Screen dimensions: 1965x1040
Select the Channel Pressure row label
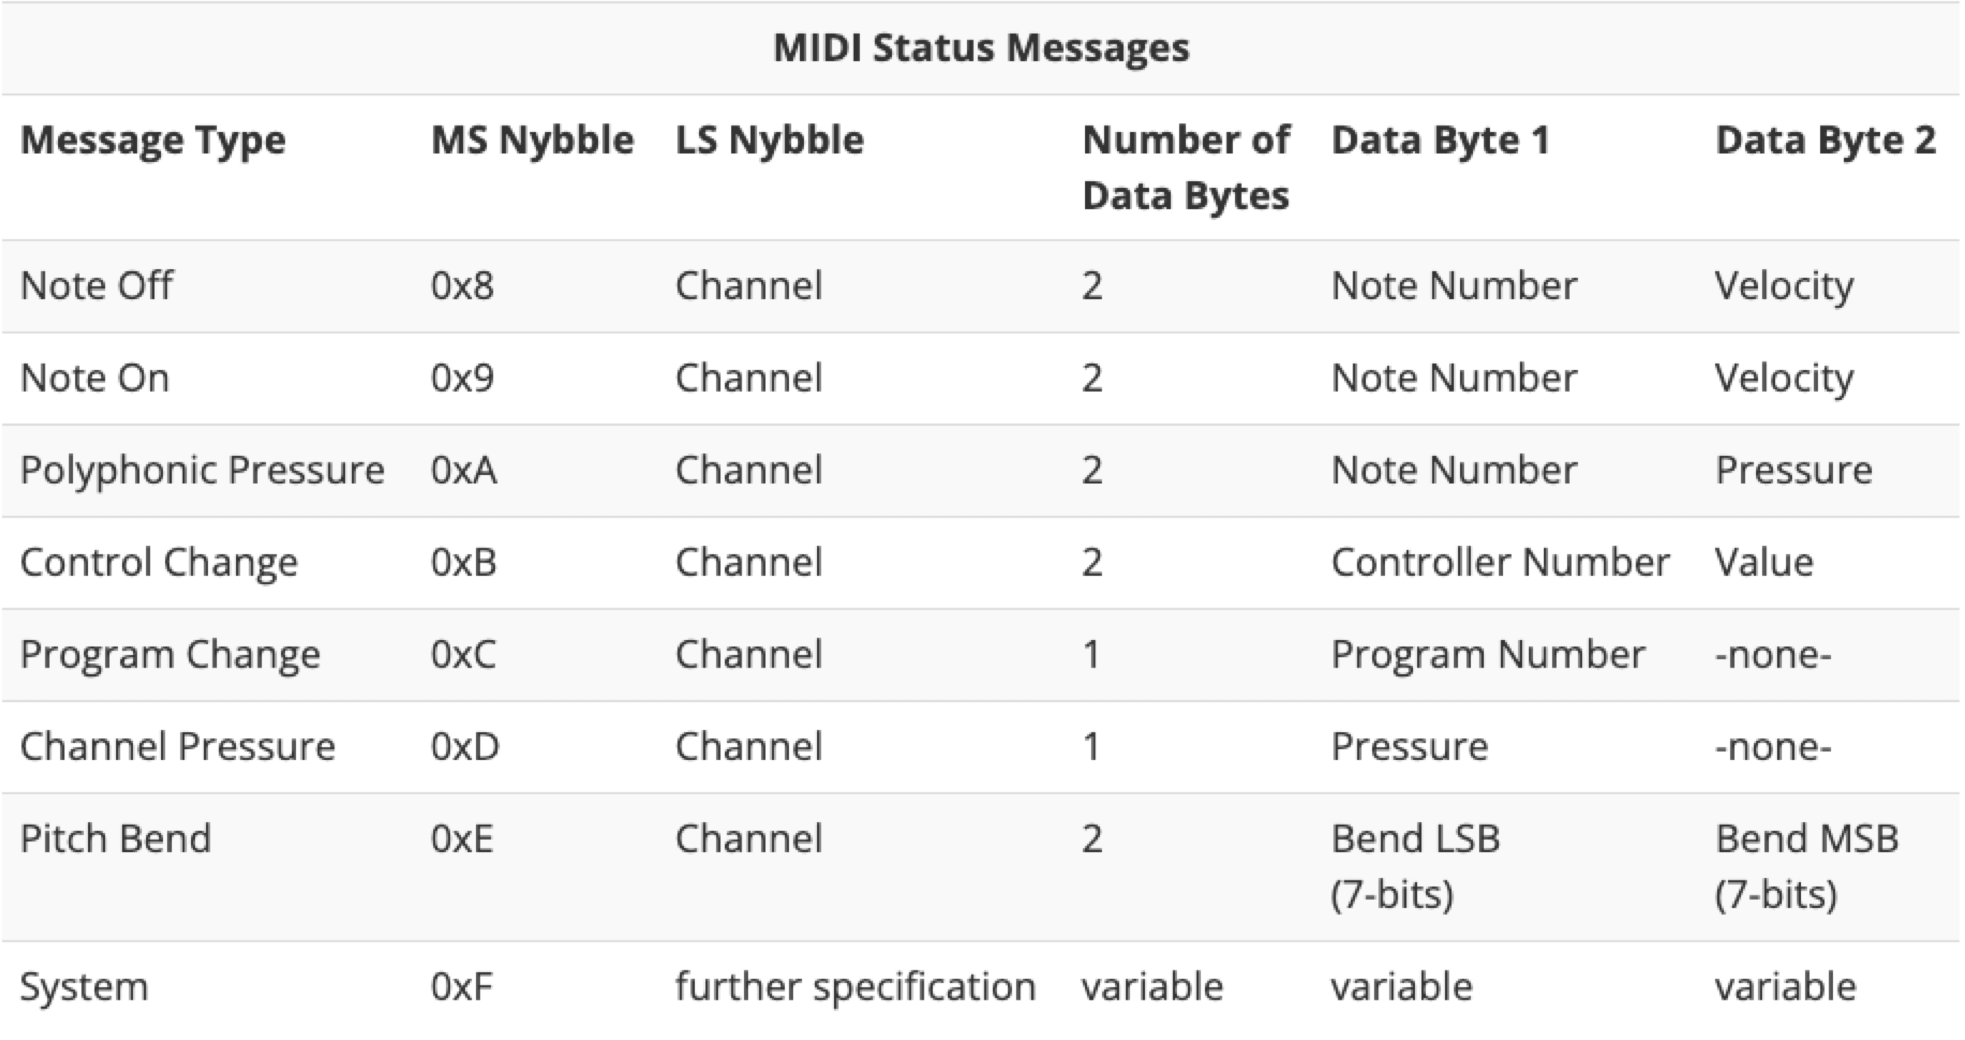tap(178, 746)
